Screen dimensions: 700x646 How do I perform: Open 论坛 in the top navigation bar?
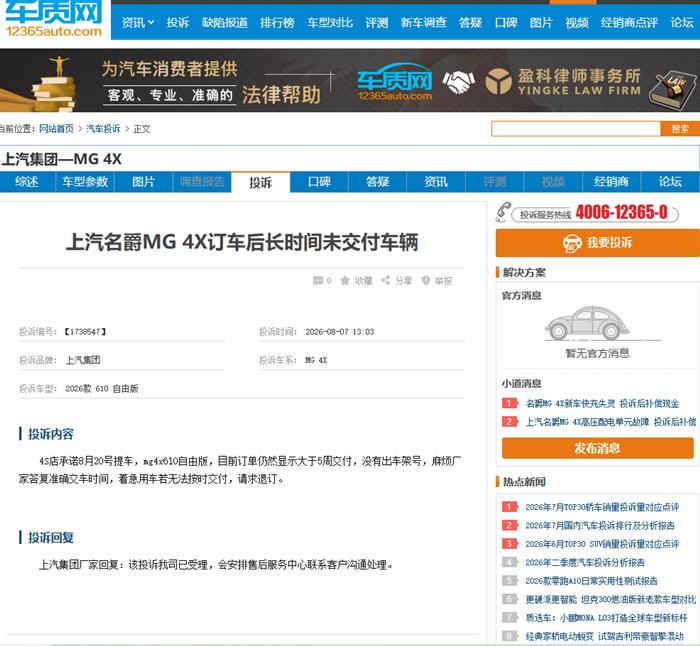point(682,22)
